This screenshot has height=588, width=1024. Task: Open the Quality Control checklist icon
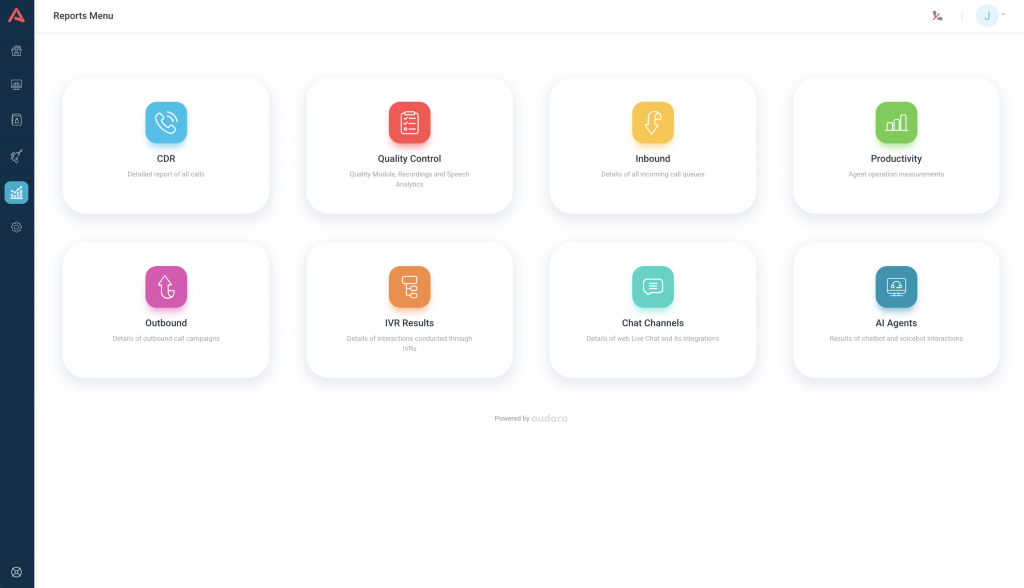[x=409, y=123]
